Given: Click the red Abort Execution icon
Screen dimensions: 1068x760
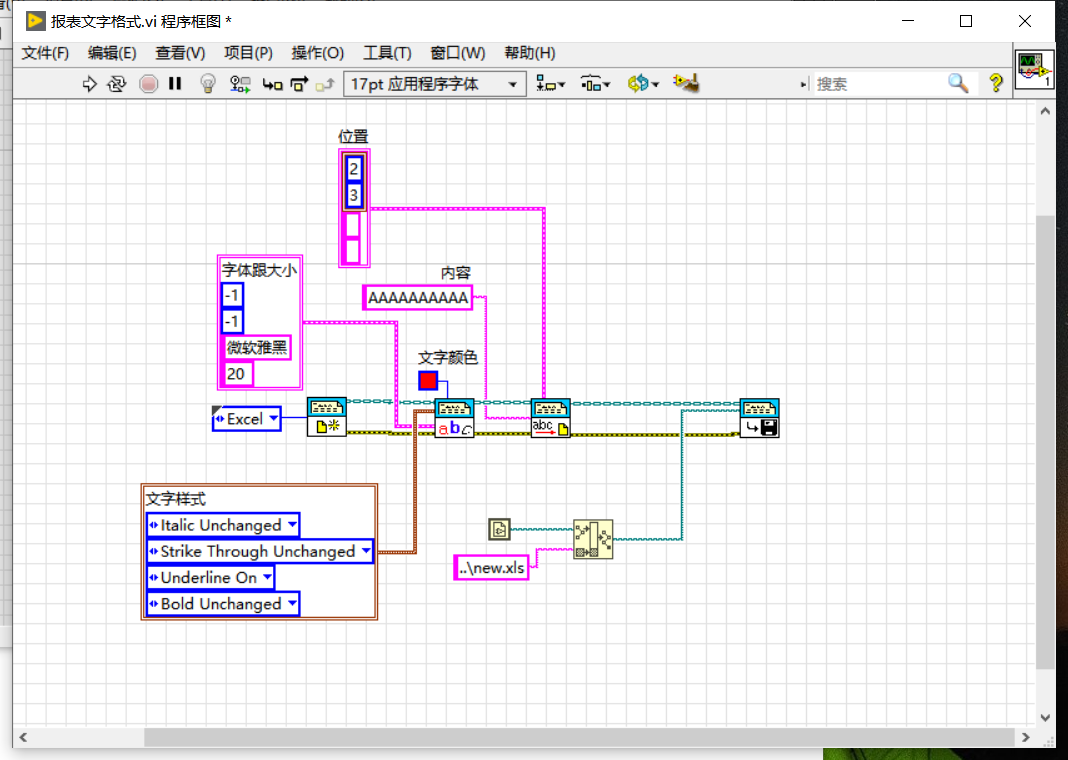Looking at the screenshot, I should click(148, 84).
